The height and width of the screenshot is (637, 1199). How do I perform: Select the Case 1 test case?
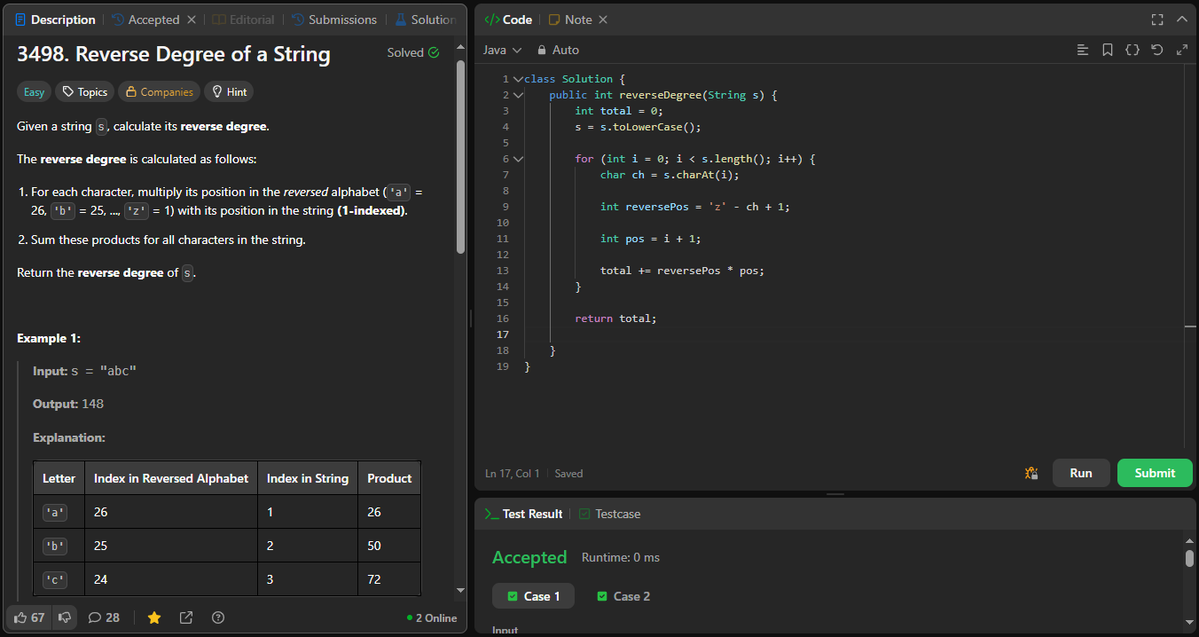pos(533,596)
